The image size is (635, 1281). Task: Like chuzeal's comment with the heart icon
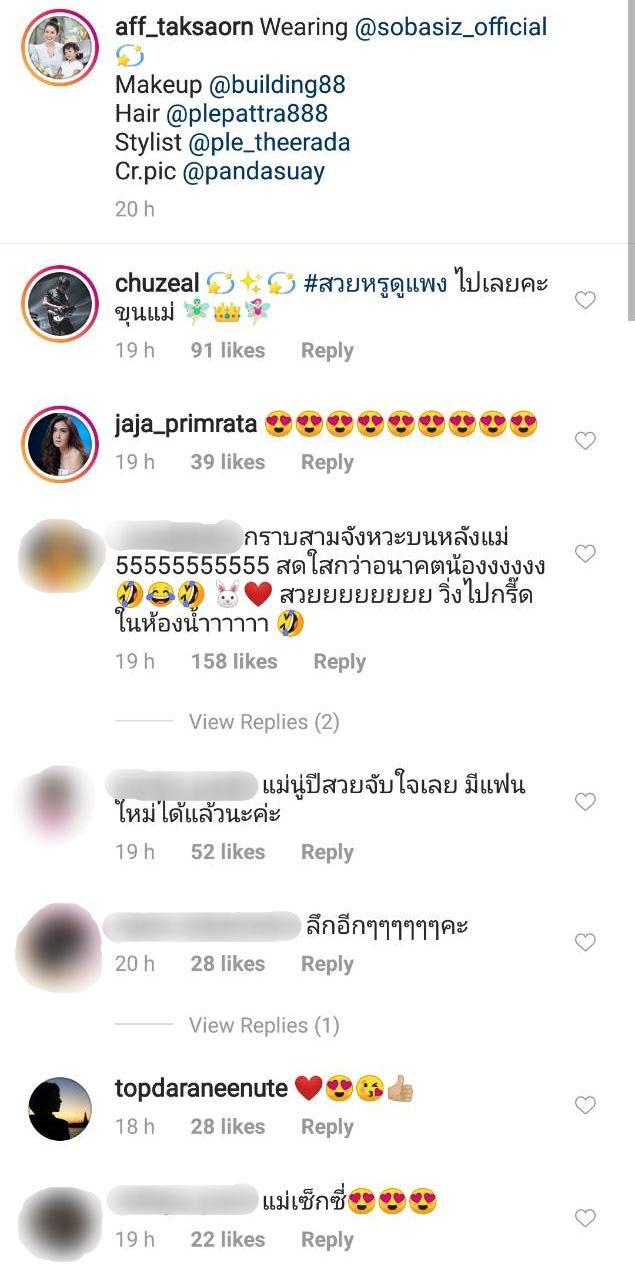coord(585,301)
